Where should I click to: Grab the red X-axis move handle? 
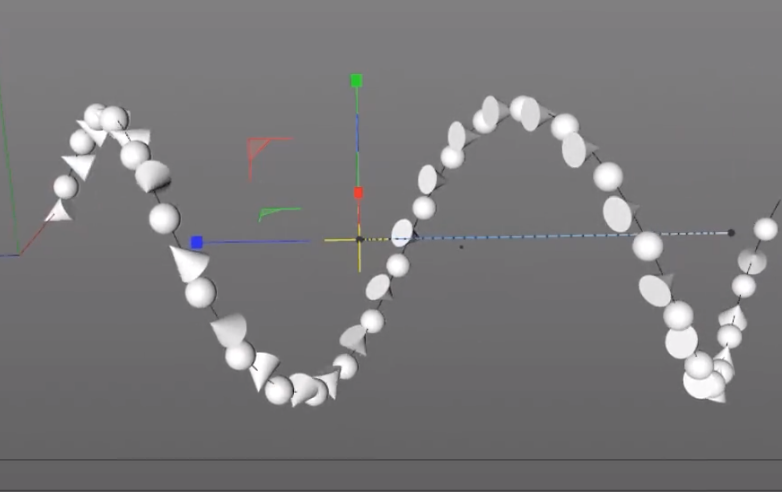click(x=358, y=193)
